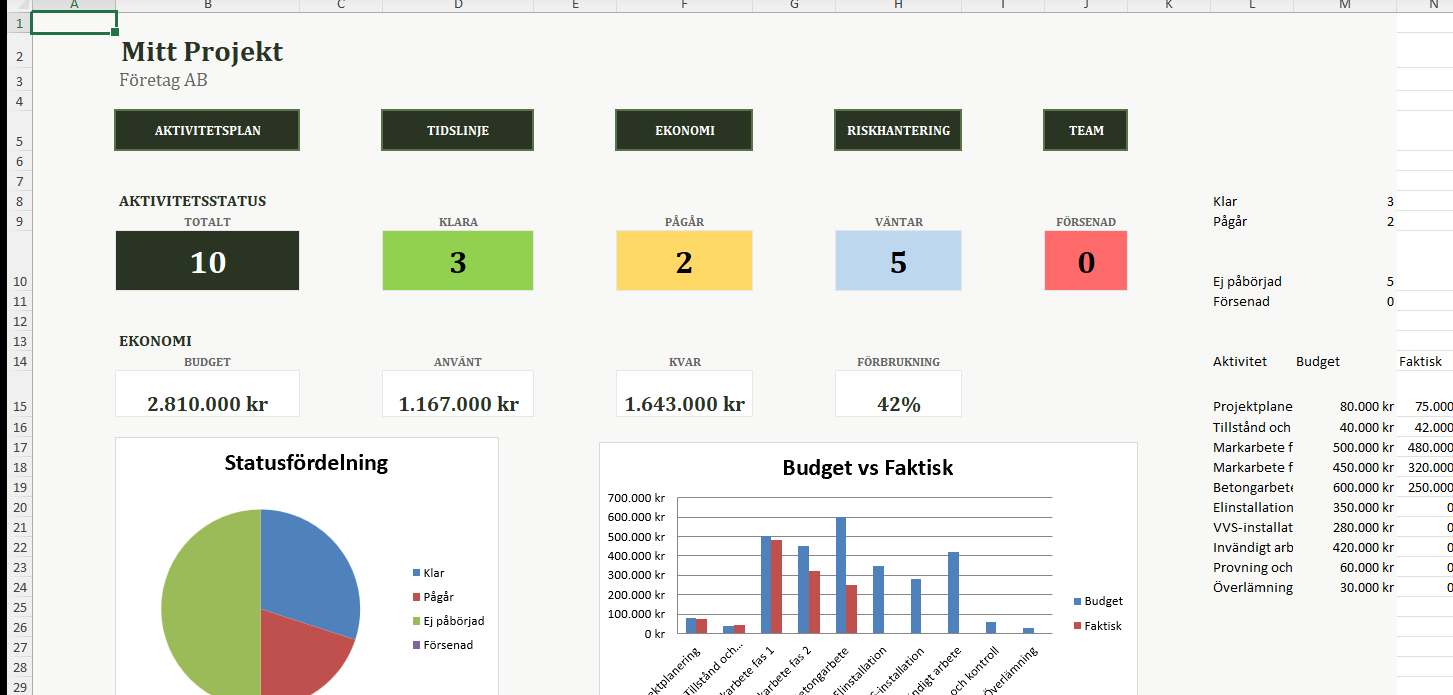Select row 20 header
Screen dimensions: 1453x695
[19, 507]
